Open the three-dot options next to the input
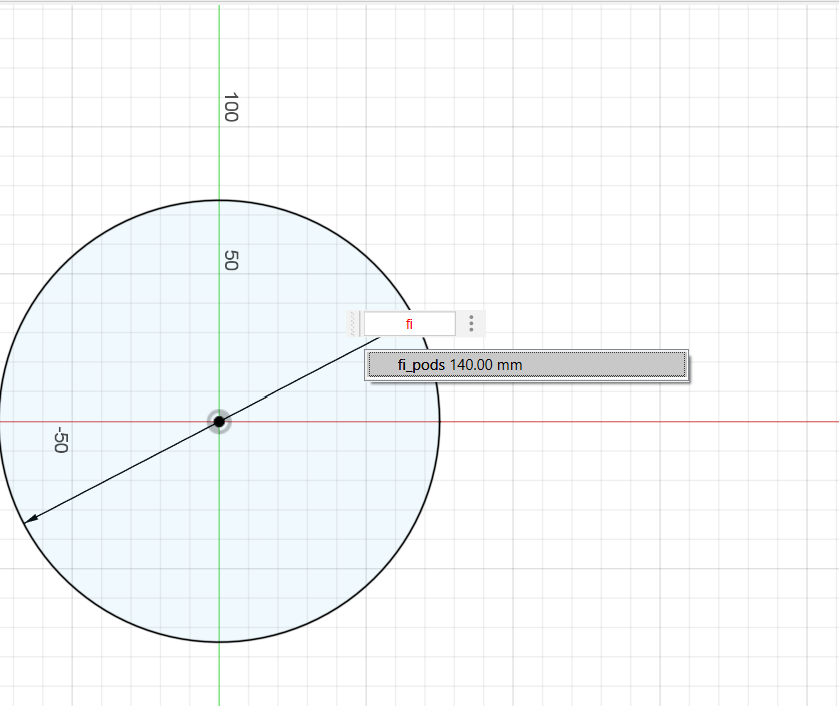The width and height of the screenshot is (839, 706). click(x=471, y=323)
